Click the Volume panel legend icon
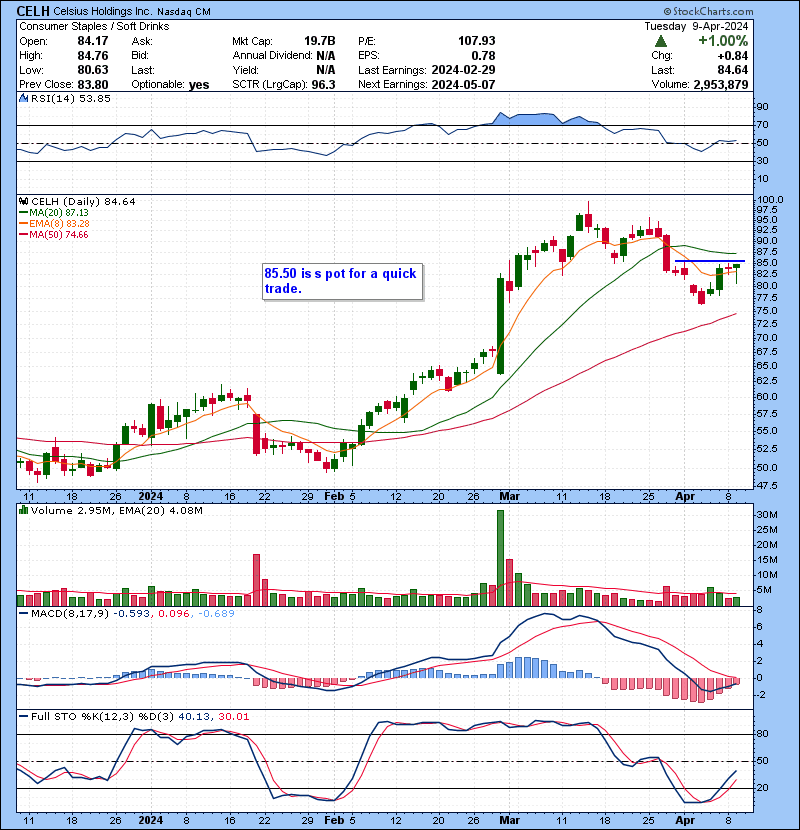 point(23,510)
